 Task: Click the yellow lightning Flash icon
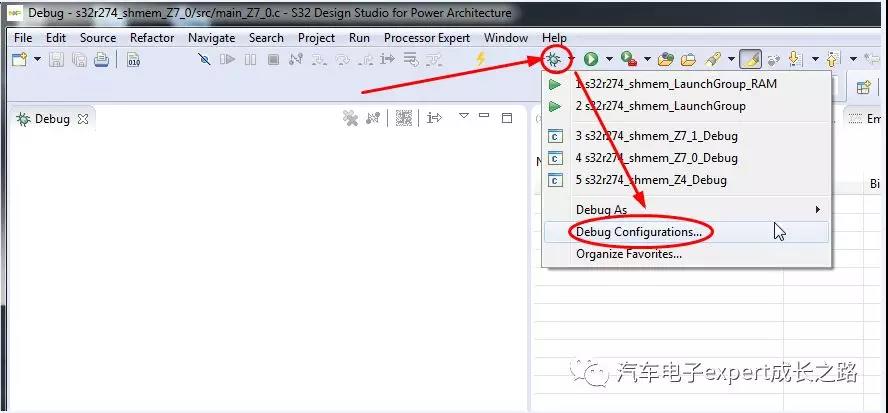point(481,59)
